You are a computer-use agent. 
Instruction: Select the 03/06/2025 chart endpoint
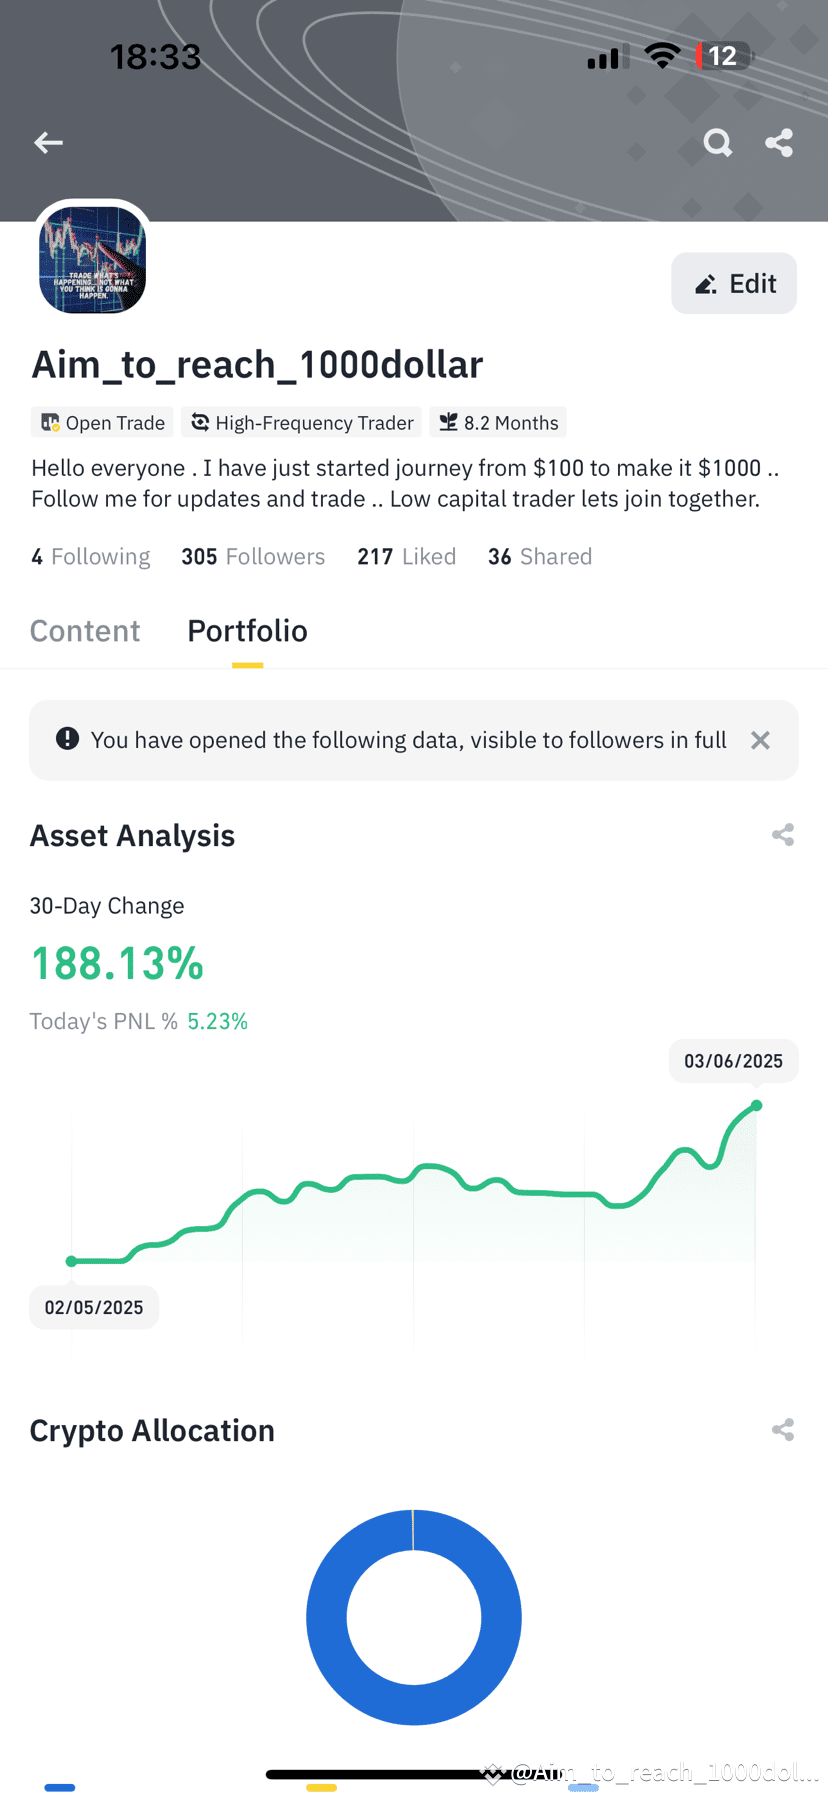pos(757,1105)
